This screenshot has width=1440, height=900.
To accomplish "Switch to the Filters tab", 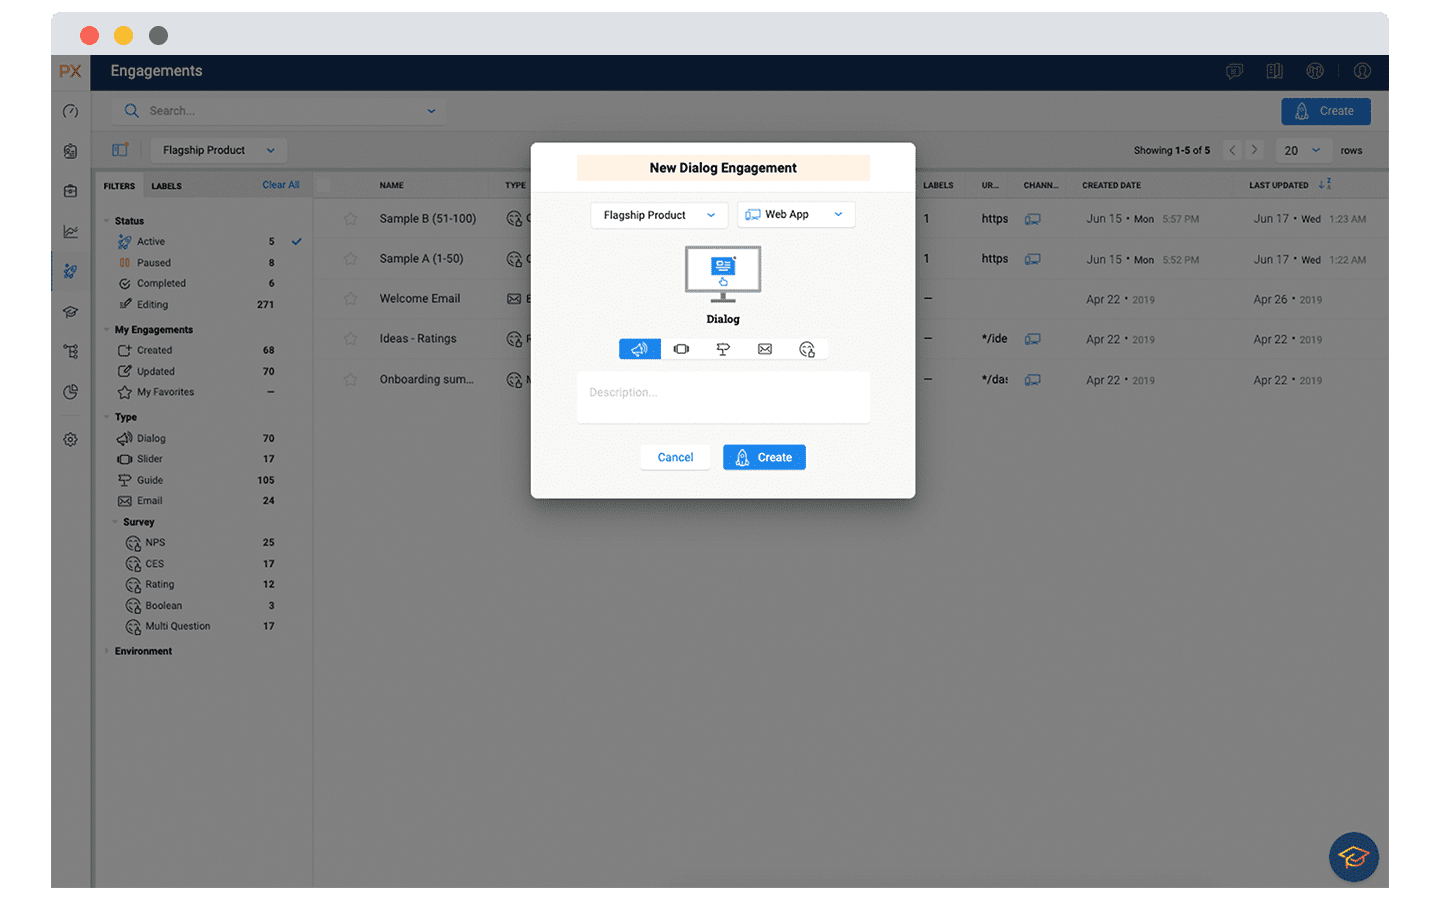I will [x=119, y=186].
